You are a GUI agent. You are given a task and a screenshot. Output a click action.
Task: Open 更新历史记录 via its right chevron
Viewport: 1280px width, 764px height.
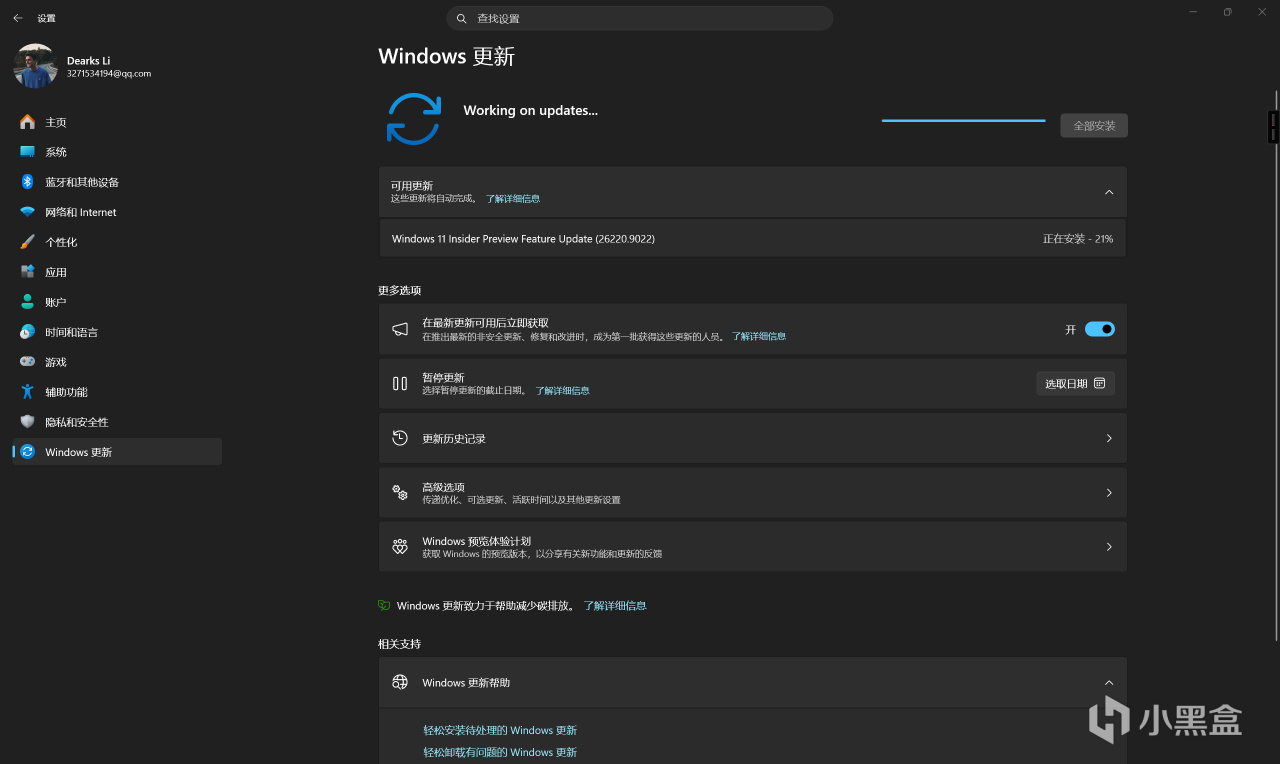pos(1109,438)
